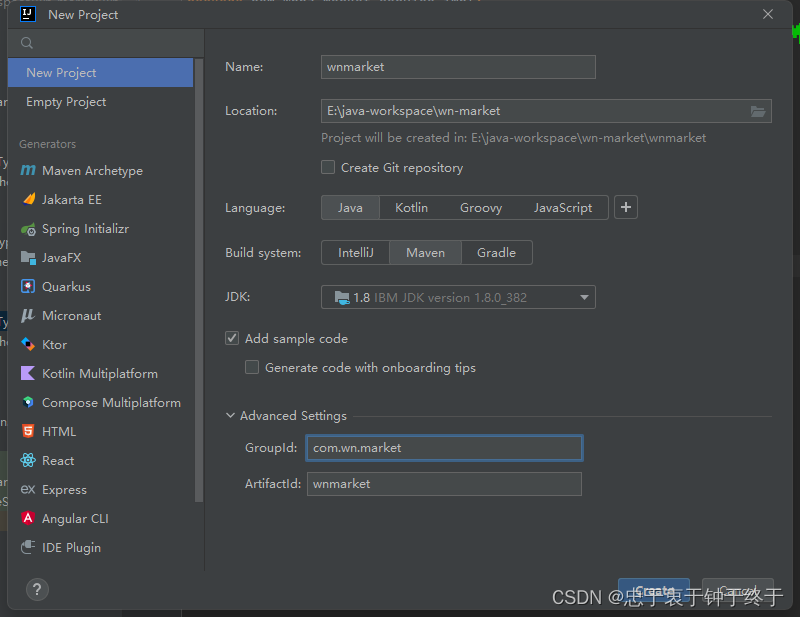Open help with the question mark button
Screen dimensions: 800x617
click(37, 590)
